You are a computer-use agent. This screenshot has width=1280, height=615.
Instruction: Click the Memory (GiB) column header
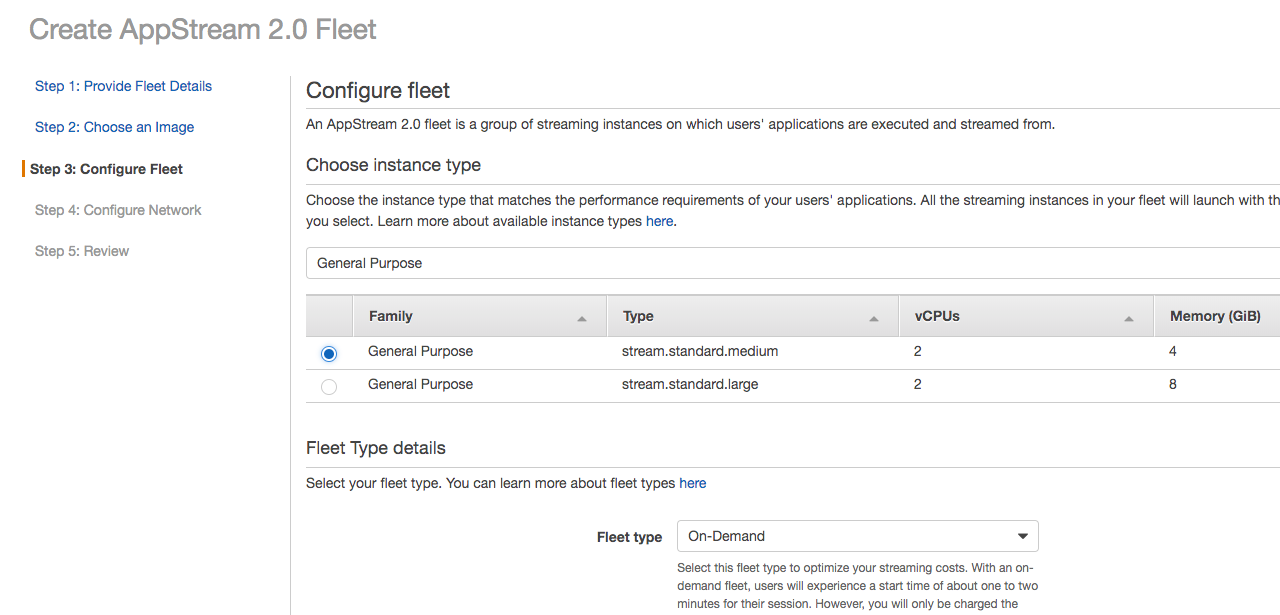(1215, 316)
